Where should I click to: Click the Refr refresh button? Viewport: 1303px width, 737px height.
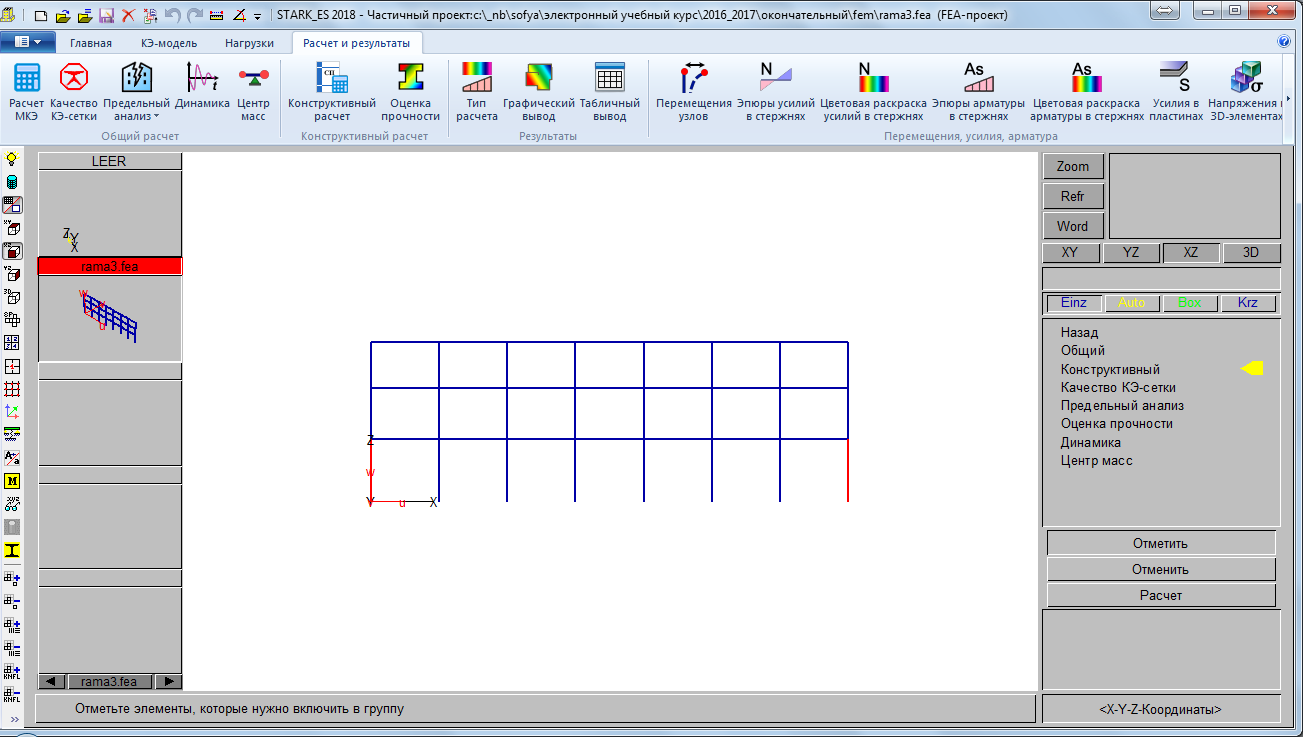pos(1073,196)
